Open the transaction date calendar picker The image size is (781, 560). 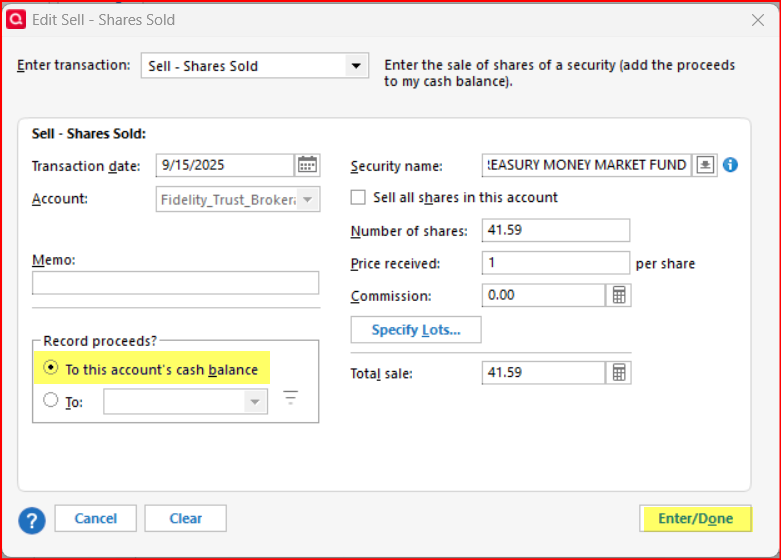[307, 165]
